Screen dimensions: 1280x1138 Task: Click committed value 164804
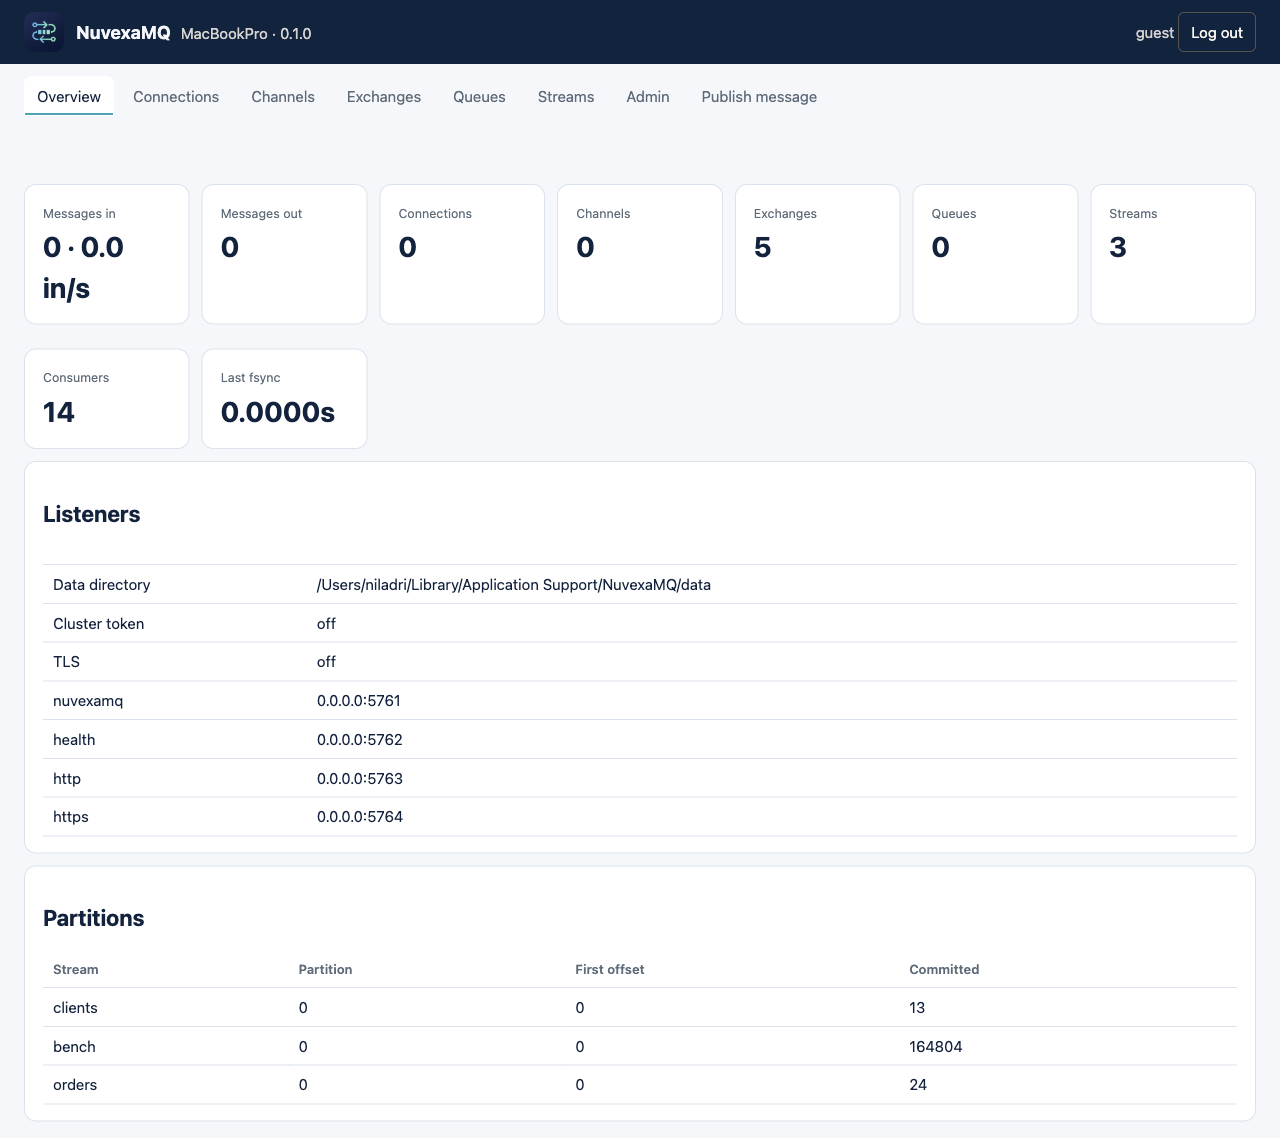pyautogui.click(x=936, y=1047)
